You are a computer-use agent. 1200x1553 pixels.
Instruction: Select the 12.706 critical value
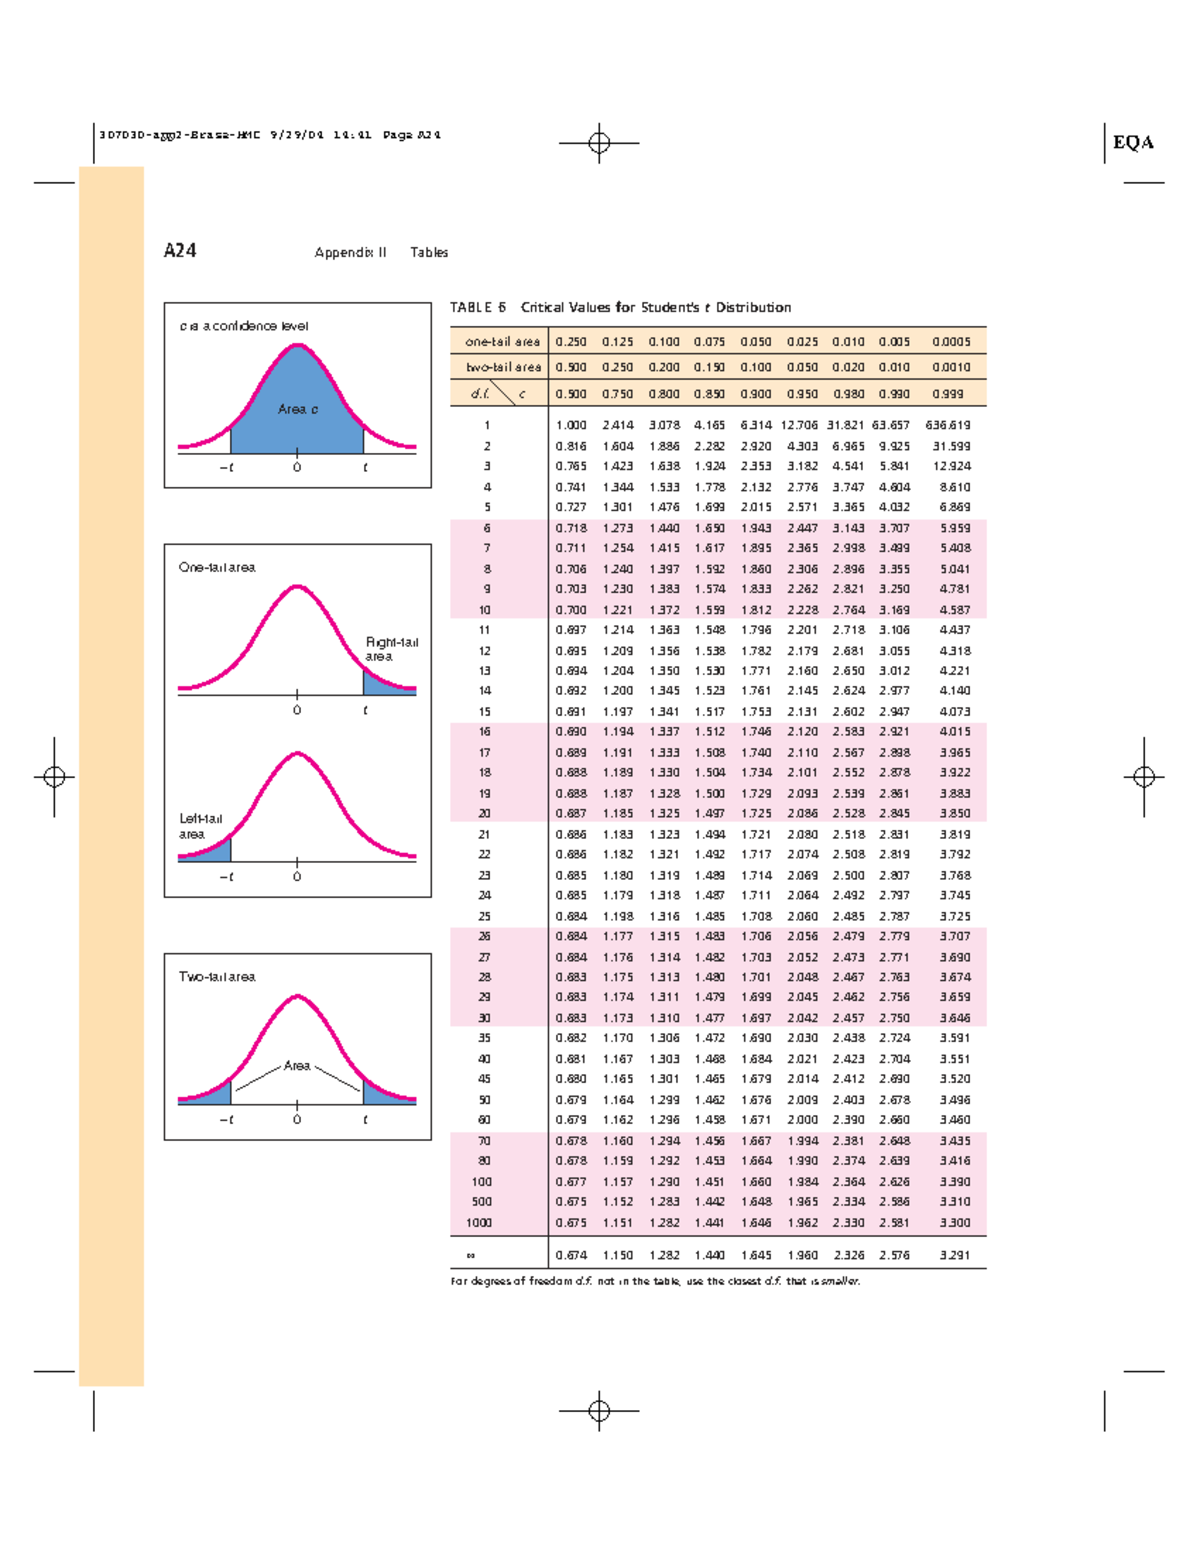point(799,426)
